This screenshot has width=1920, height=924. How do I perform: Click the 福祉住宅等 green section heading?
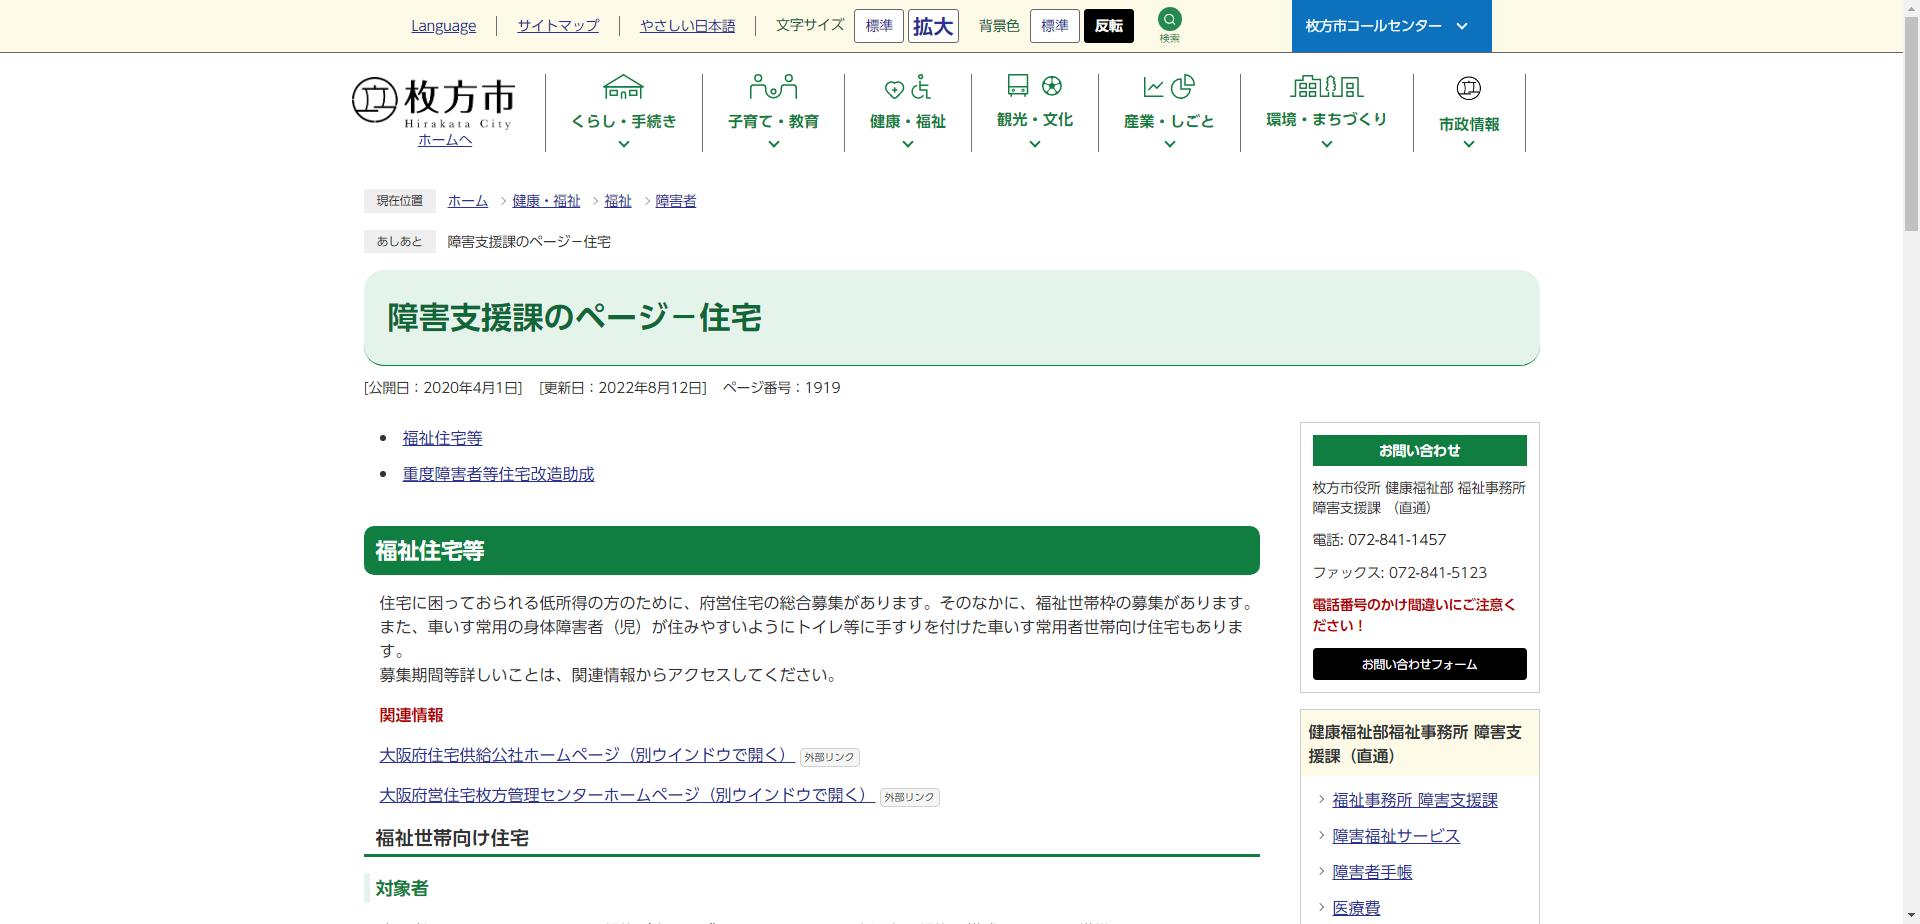click(x=811, y=551)
